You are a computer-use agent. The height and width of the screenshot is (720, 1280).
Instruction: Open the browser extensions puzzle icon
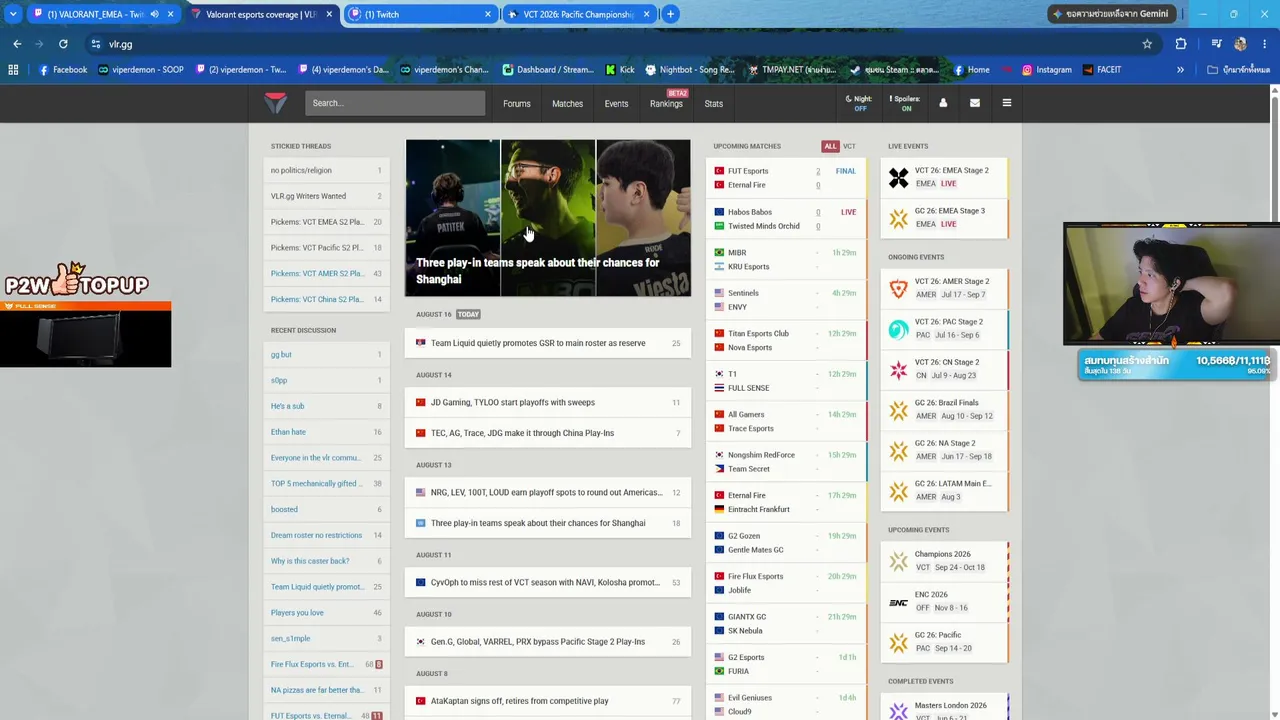[1181, 44]
